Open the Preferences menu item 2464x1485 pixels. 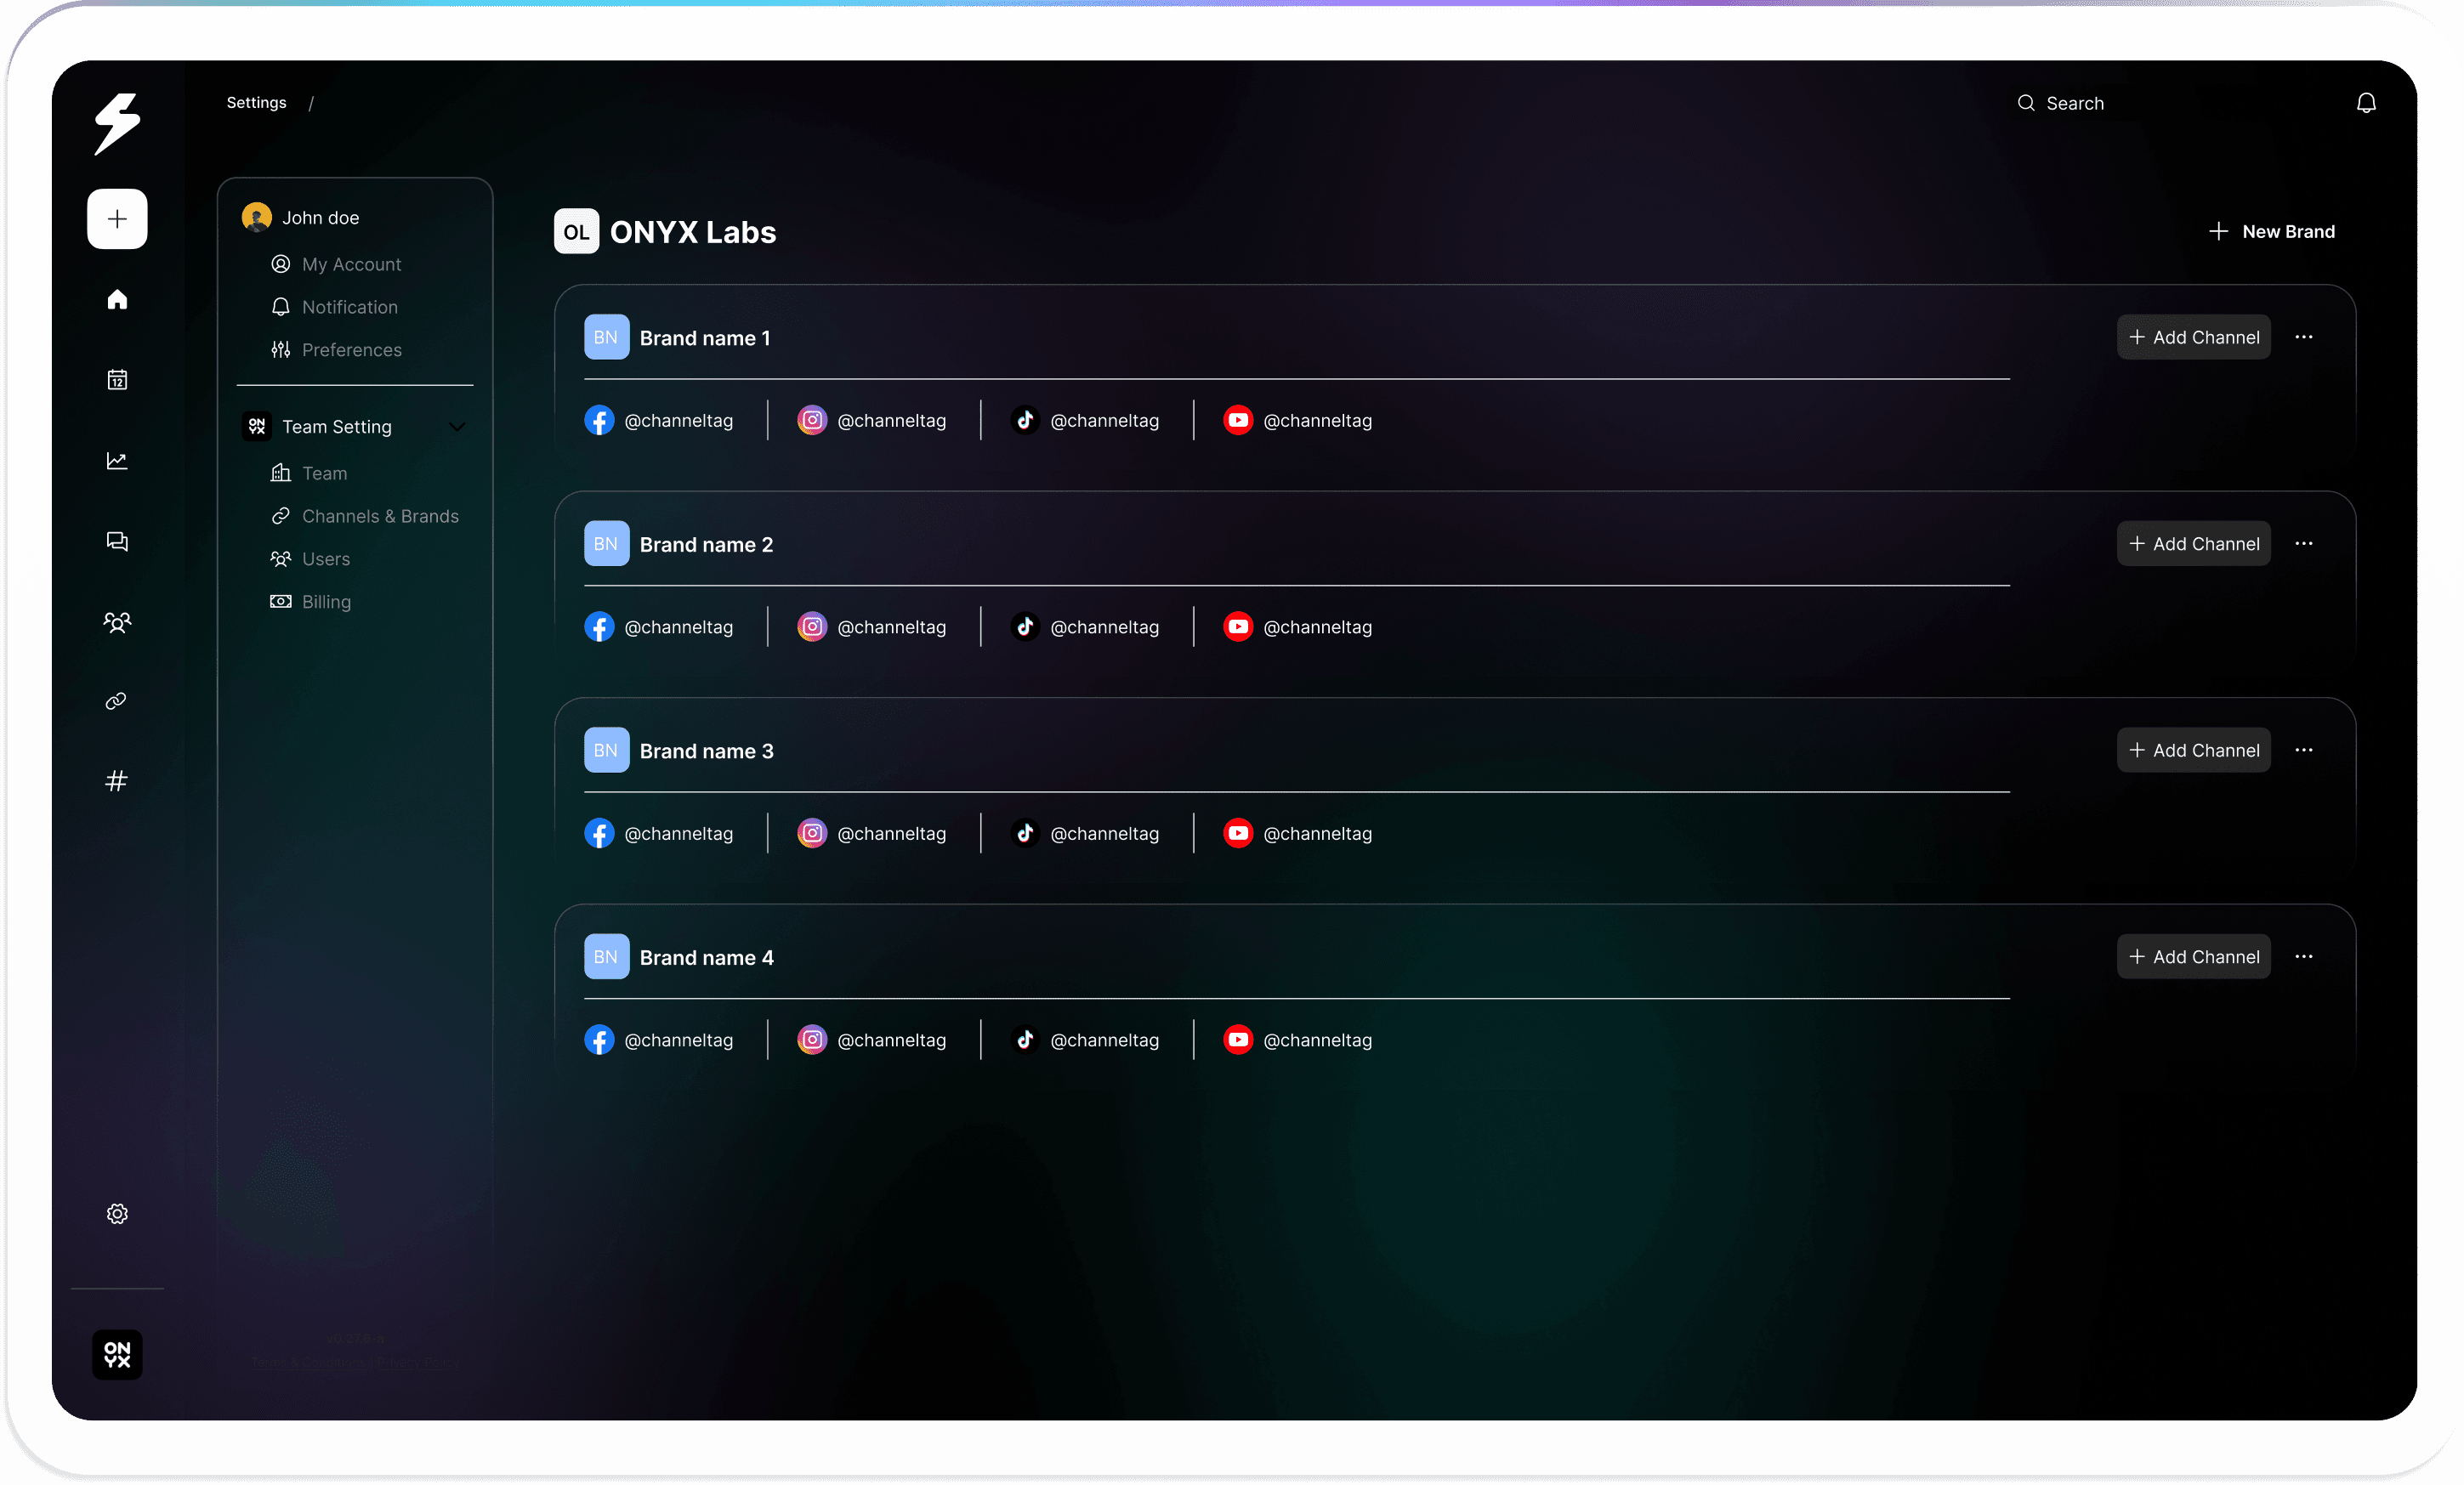[351, 350]
